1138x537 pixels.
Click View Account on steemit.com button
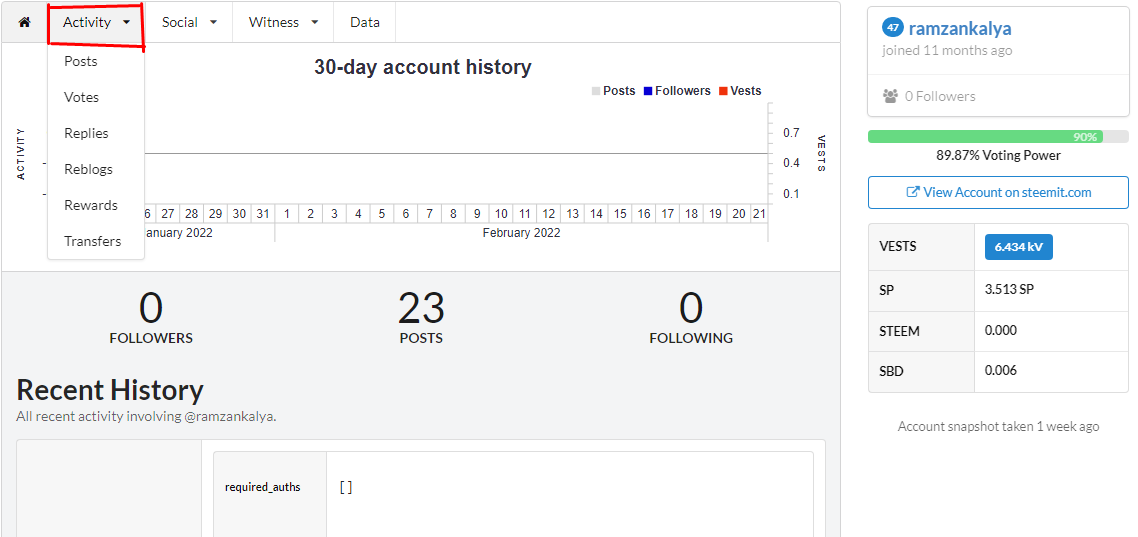[998, 192]
